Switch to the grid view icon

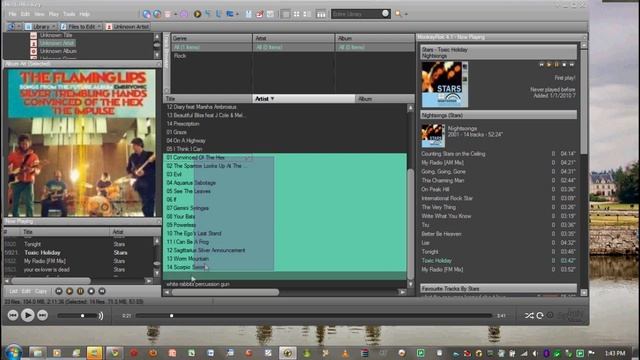pos(296,14)
